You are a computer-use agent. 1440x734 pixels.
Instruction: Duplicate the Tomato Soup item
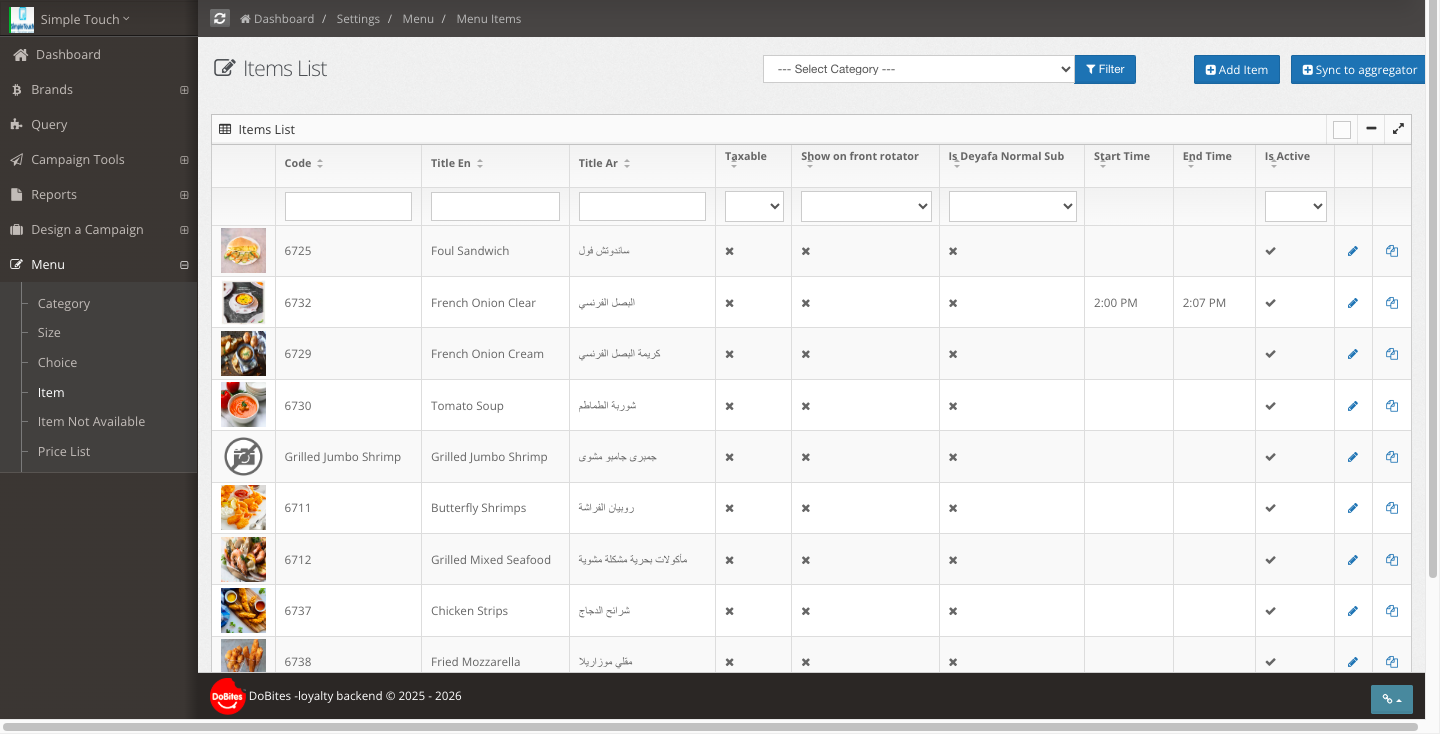pos(1392,406)
